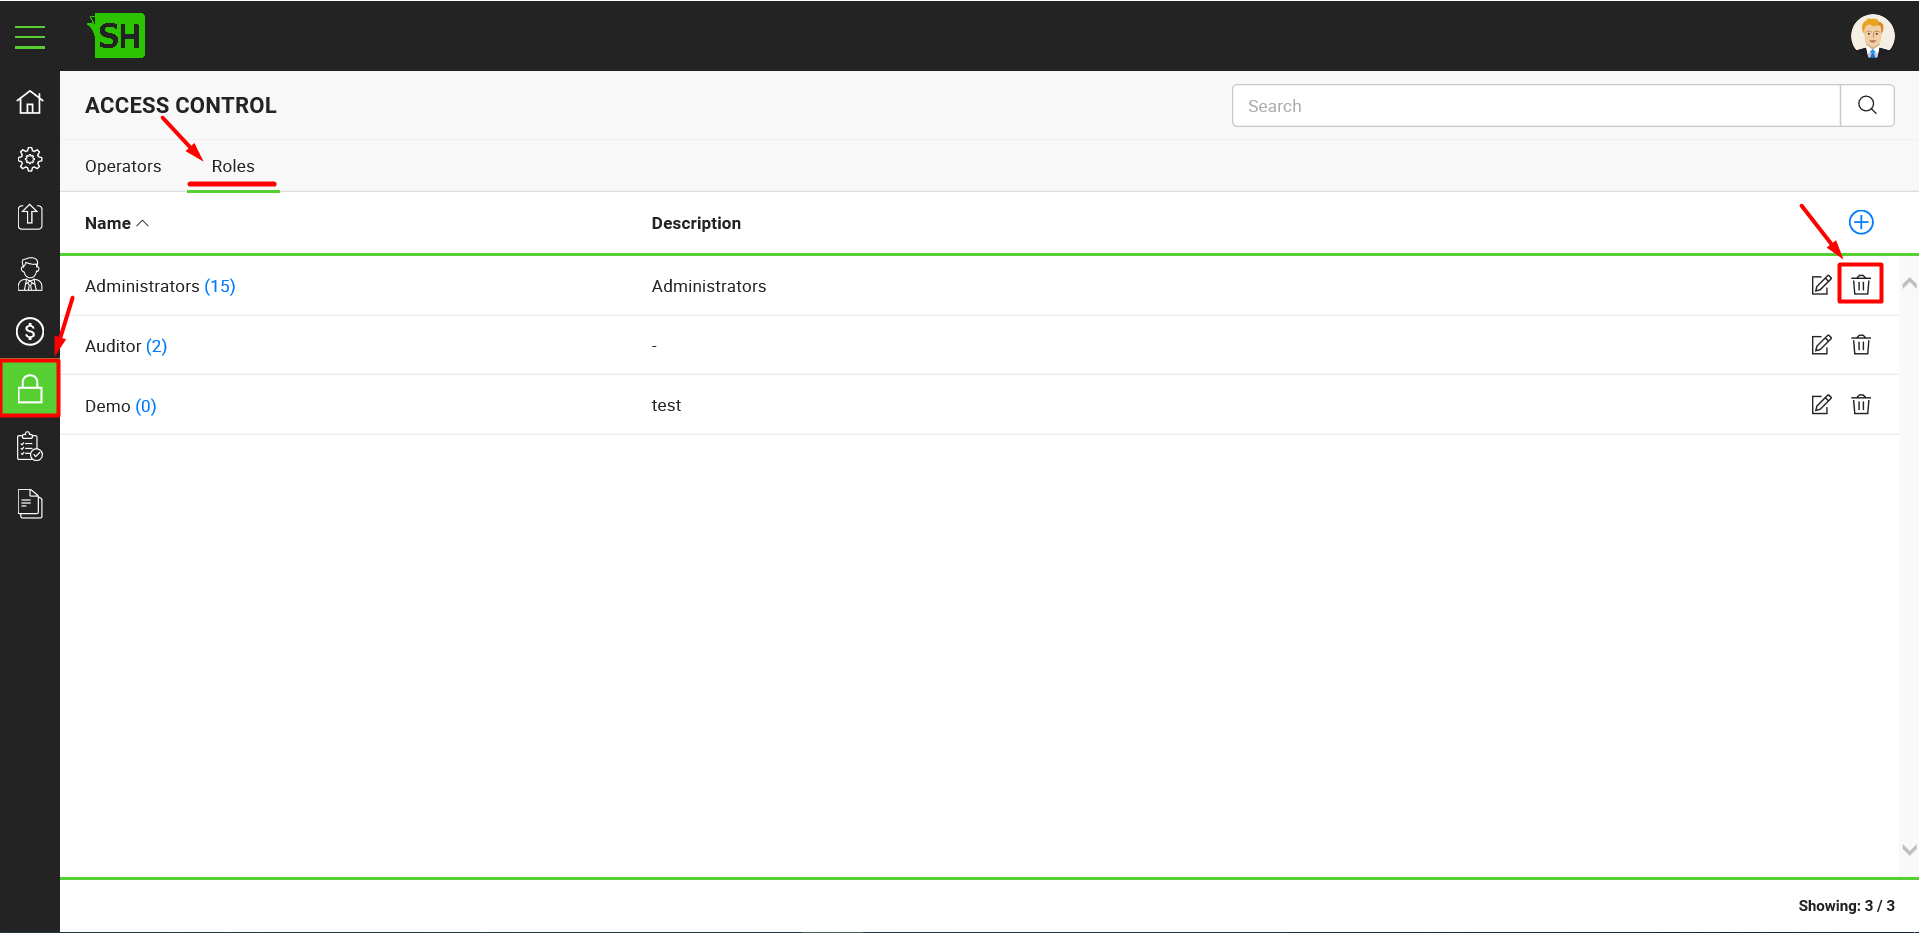
Task: Open the document report sidebar icon
Action: tap(30, 504)
